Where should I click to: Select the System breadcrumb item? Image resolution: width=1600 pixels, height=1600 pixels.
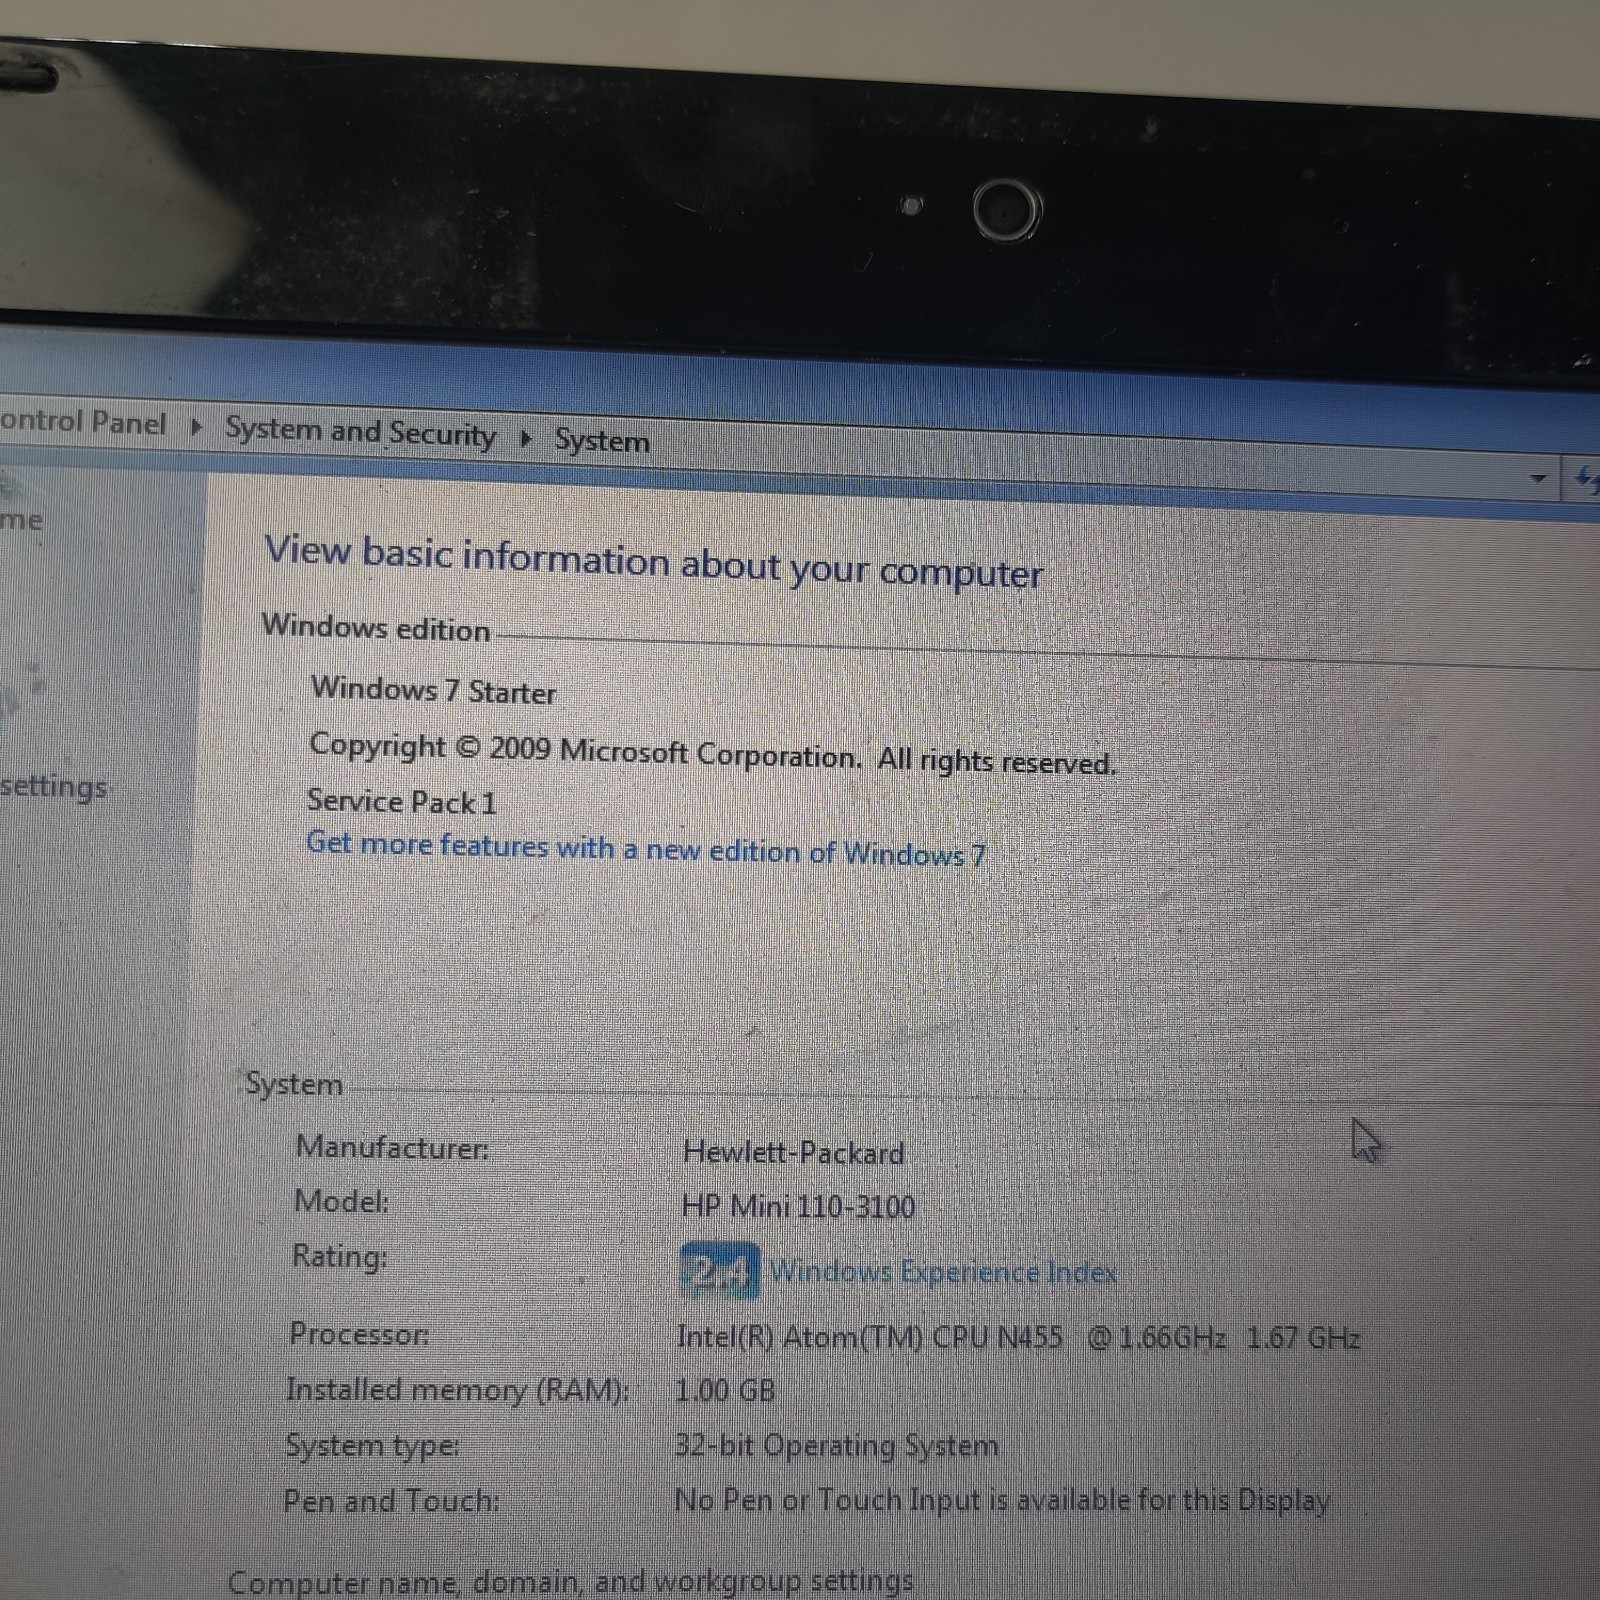click(x=602, y=441)
